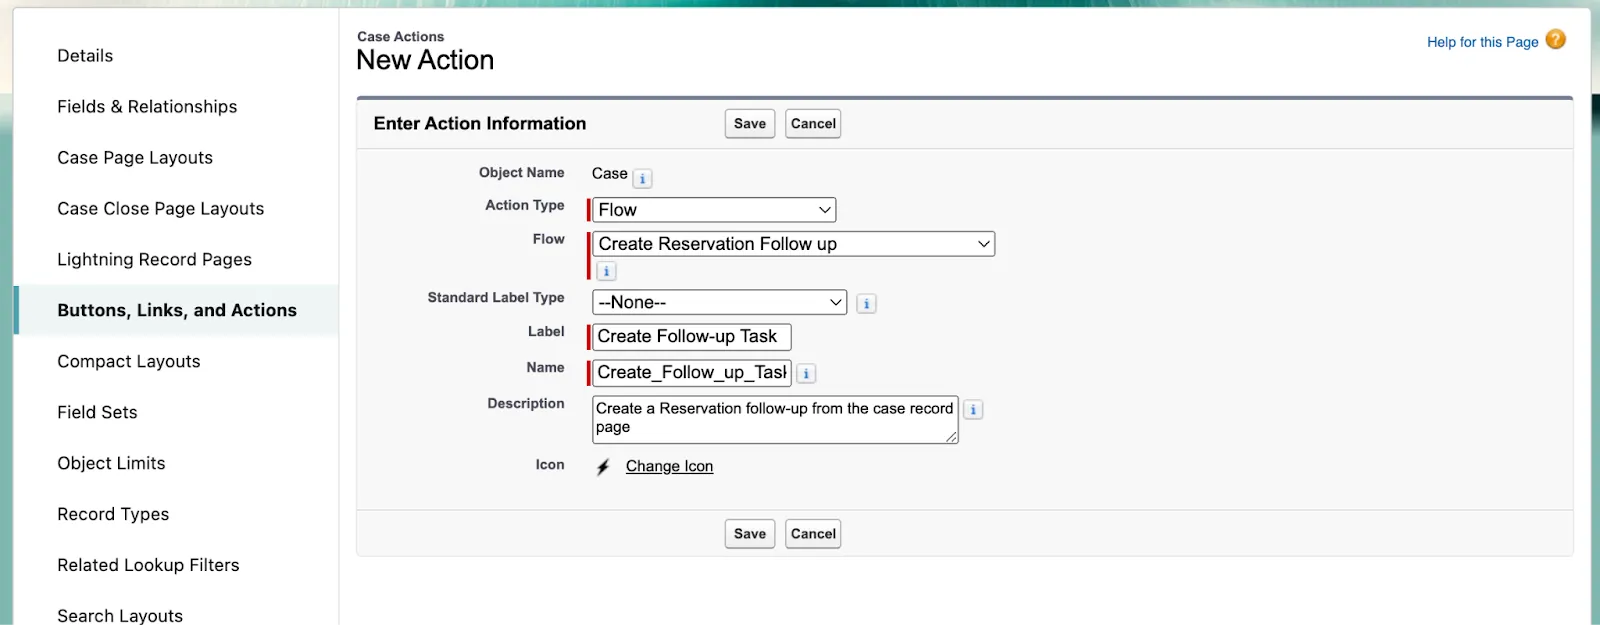Click the info icon next to Name field

coord(806,374)
